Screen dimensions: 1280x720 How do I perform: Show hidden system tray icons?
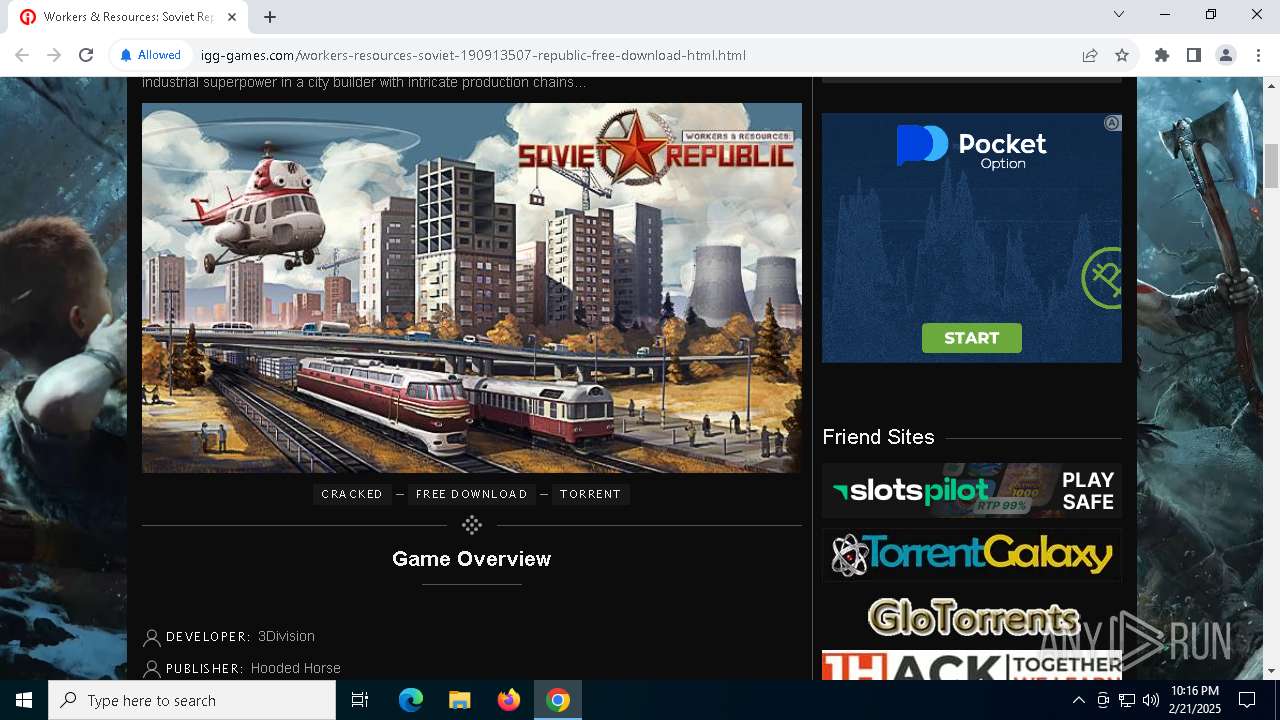click(x=1078, y=700)
